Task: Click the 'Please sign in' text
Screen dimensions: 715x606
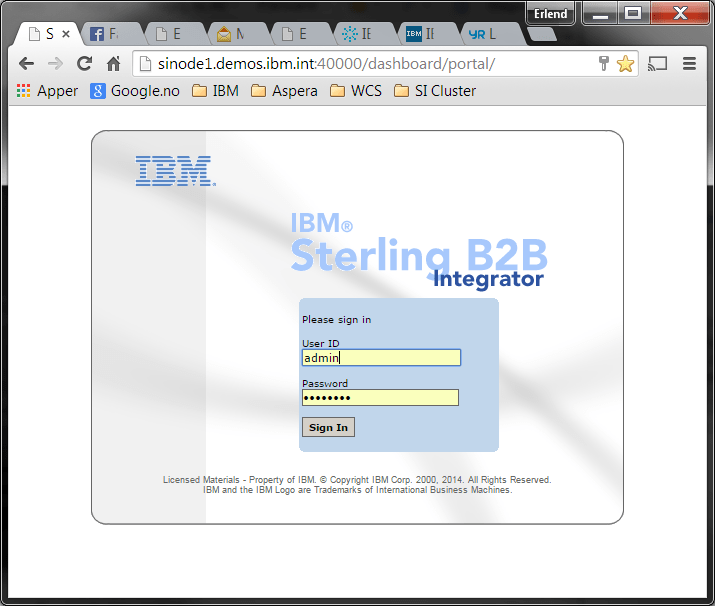Action: click(x=337, y=320)
